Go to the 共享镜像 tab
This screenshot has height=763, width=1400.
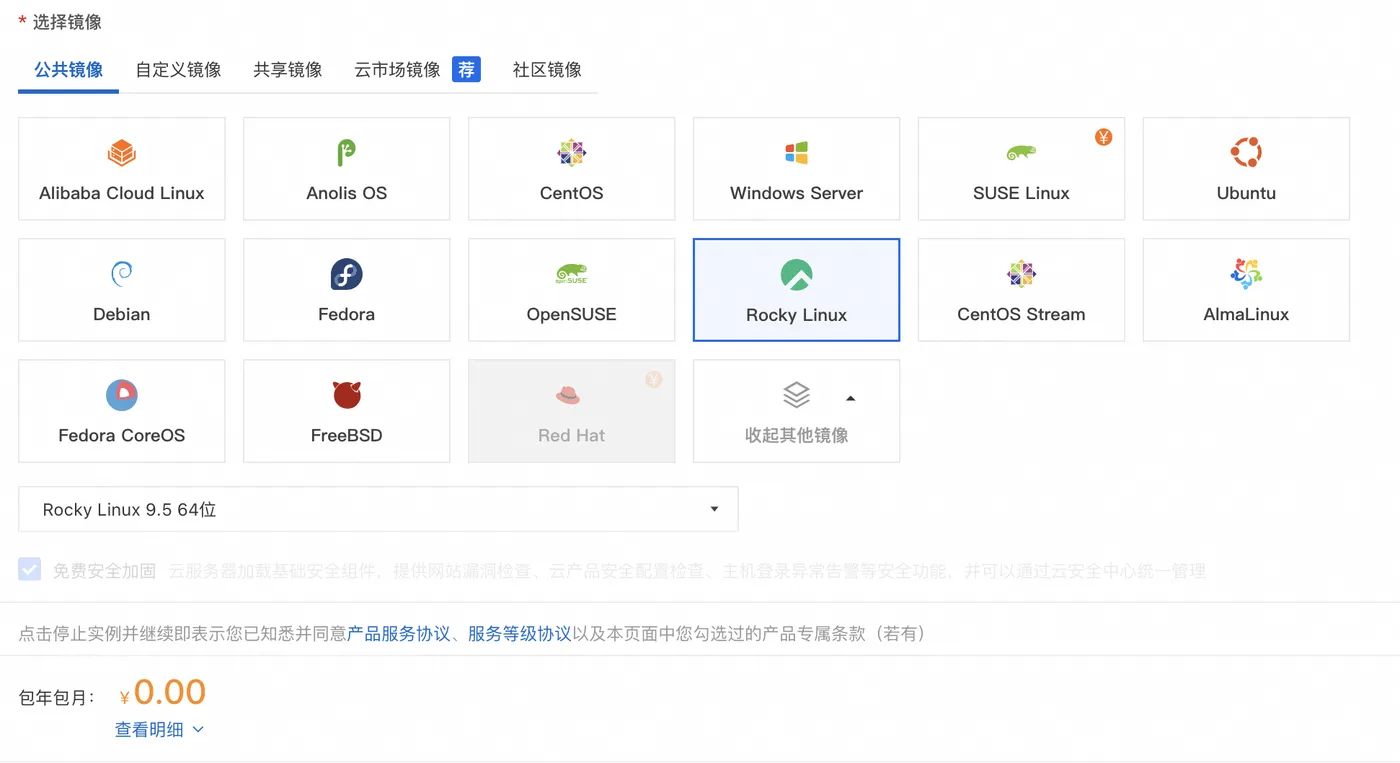pyautogui.click(x=287, y=70)
